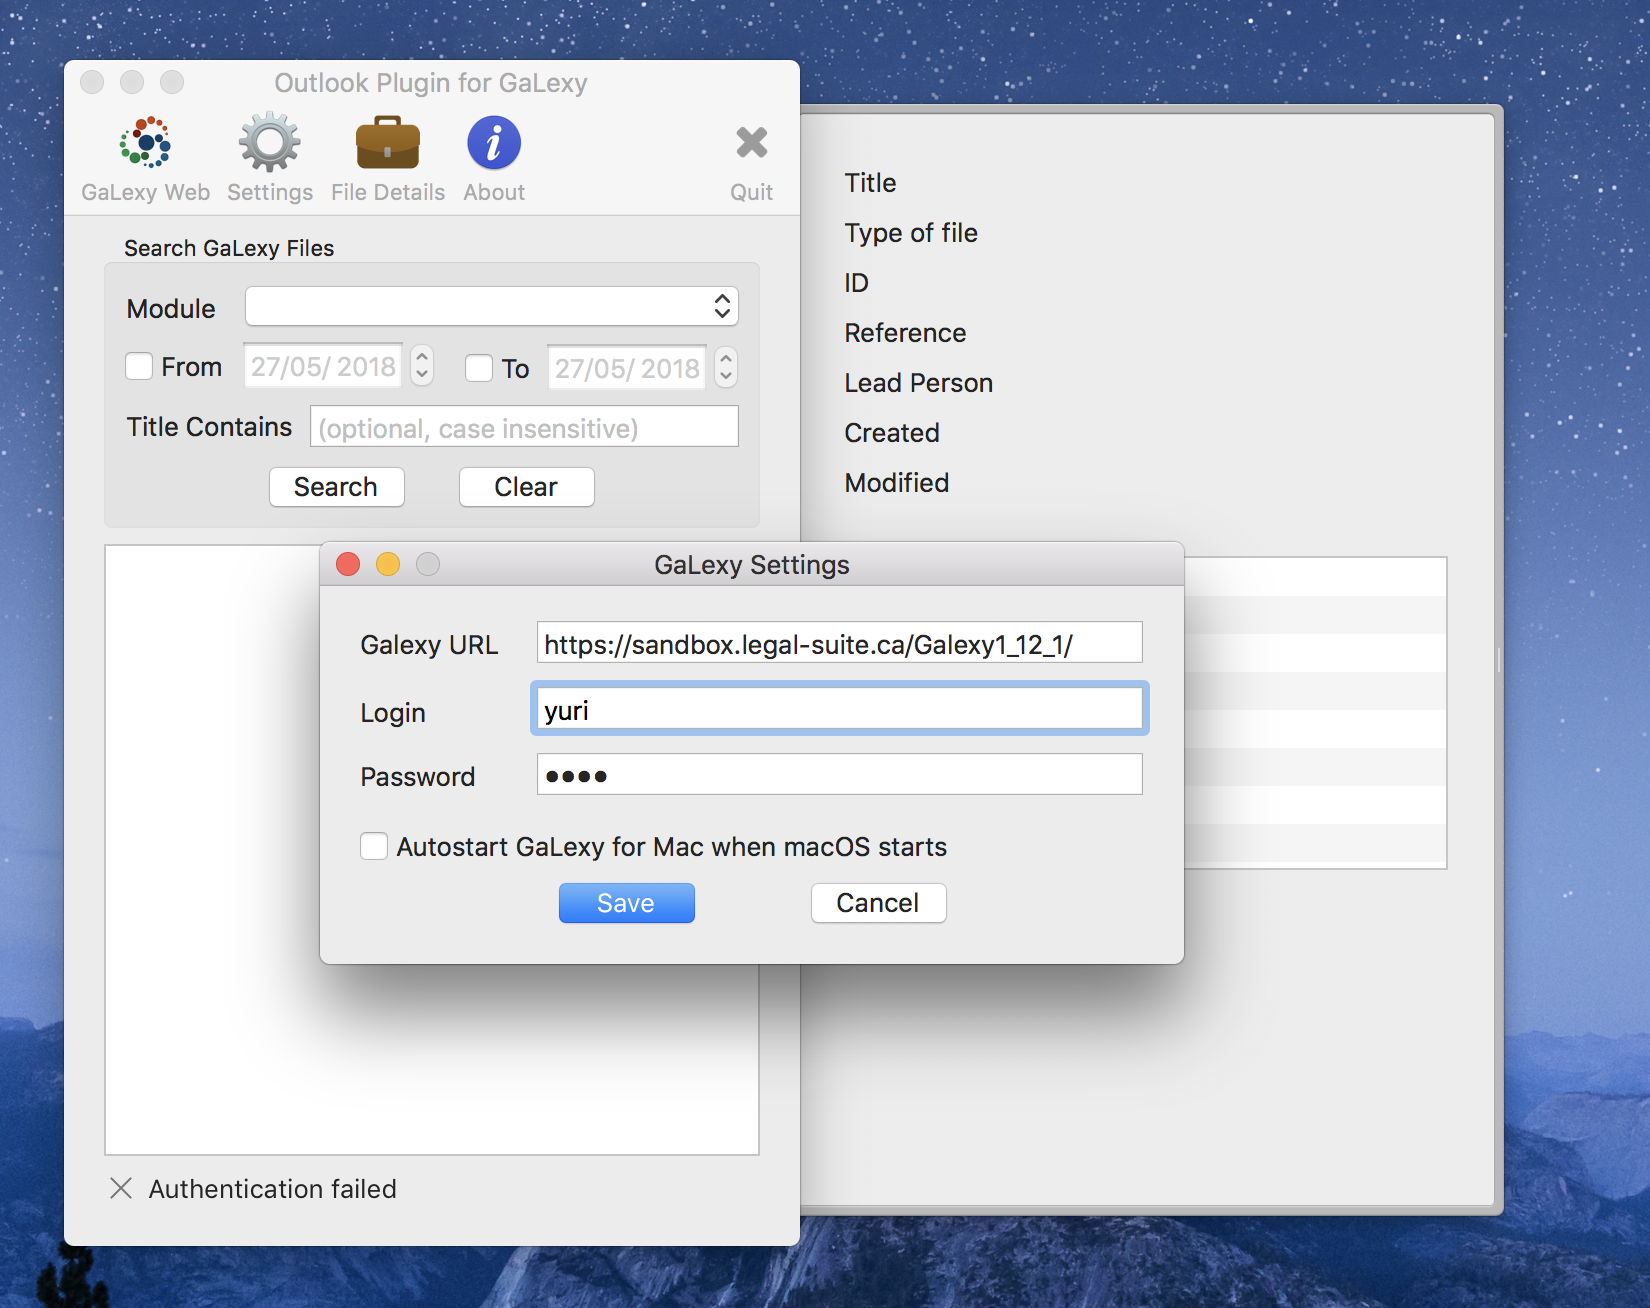Viewport: 1650px width, 1308px height.
Task: Click the To date stepper arrows
Action: coord(726,367)
